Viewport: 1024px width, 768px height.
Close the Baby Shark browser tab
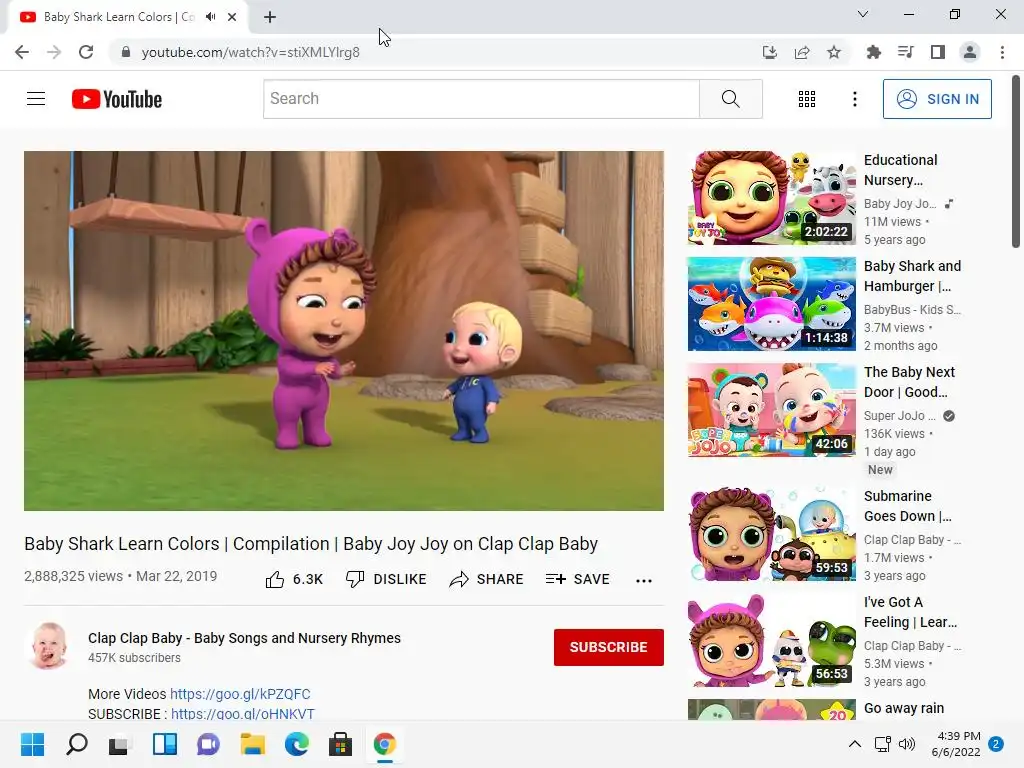pos(232,17)
